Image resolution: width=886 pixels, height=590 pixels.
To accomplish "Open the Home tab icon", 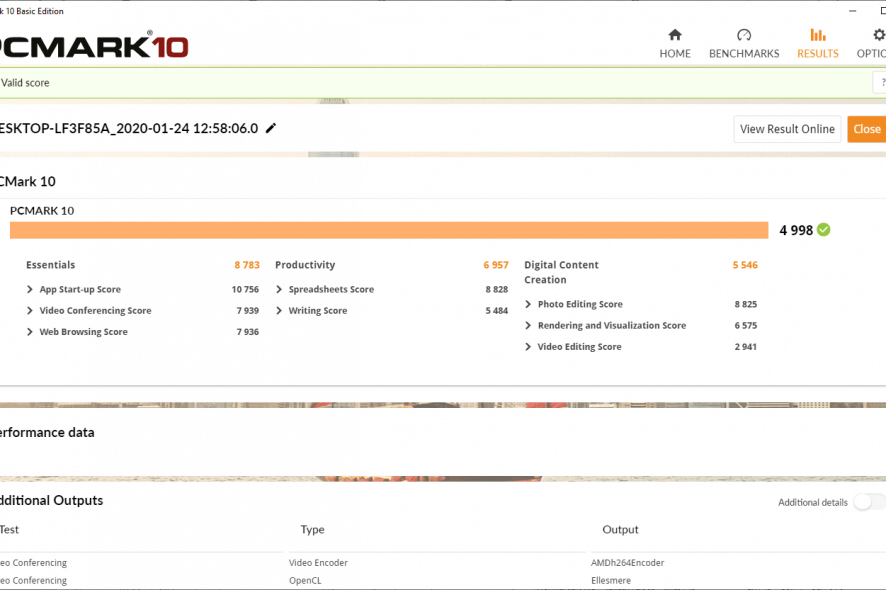I will point(675,35).
